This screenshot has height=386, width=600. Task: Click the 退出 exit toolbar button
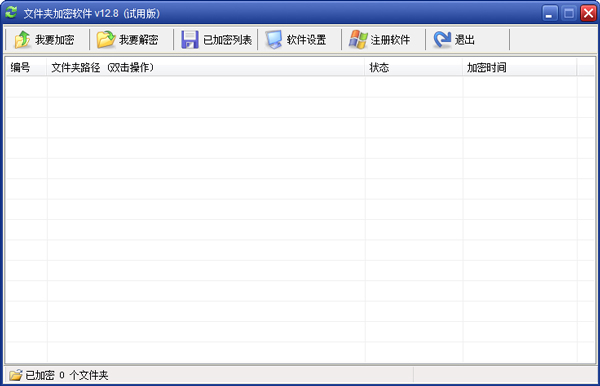tap(468, 39)
